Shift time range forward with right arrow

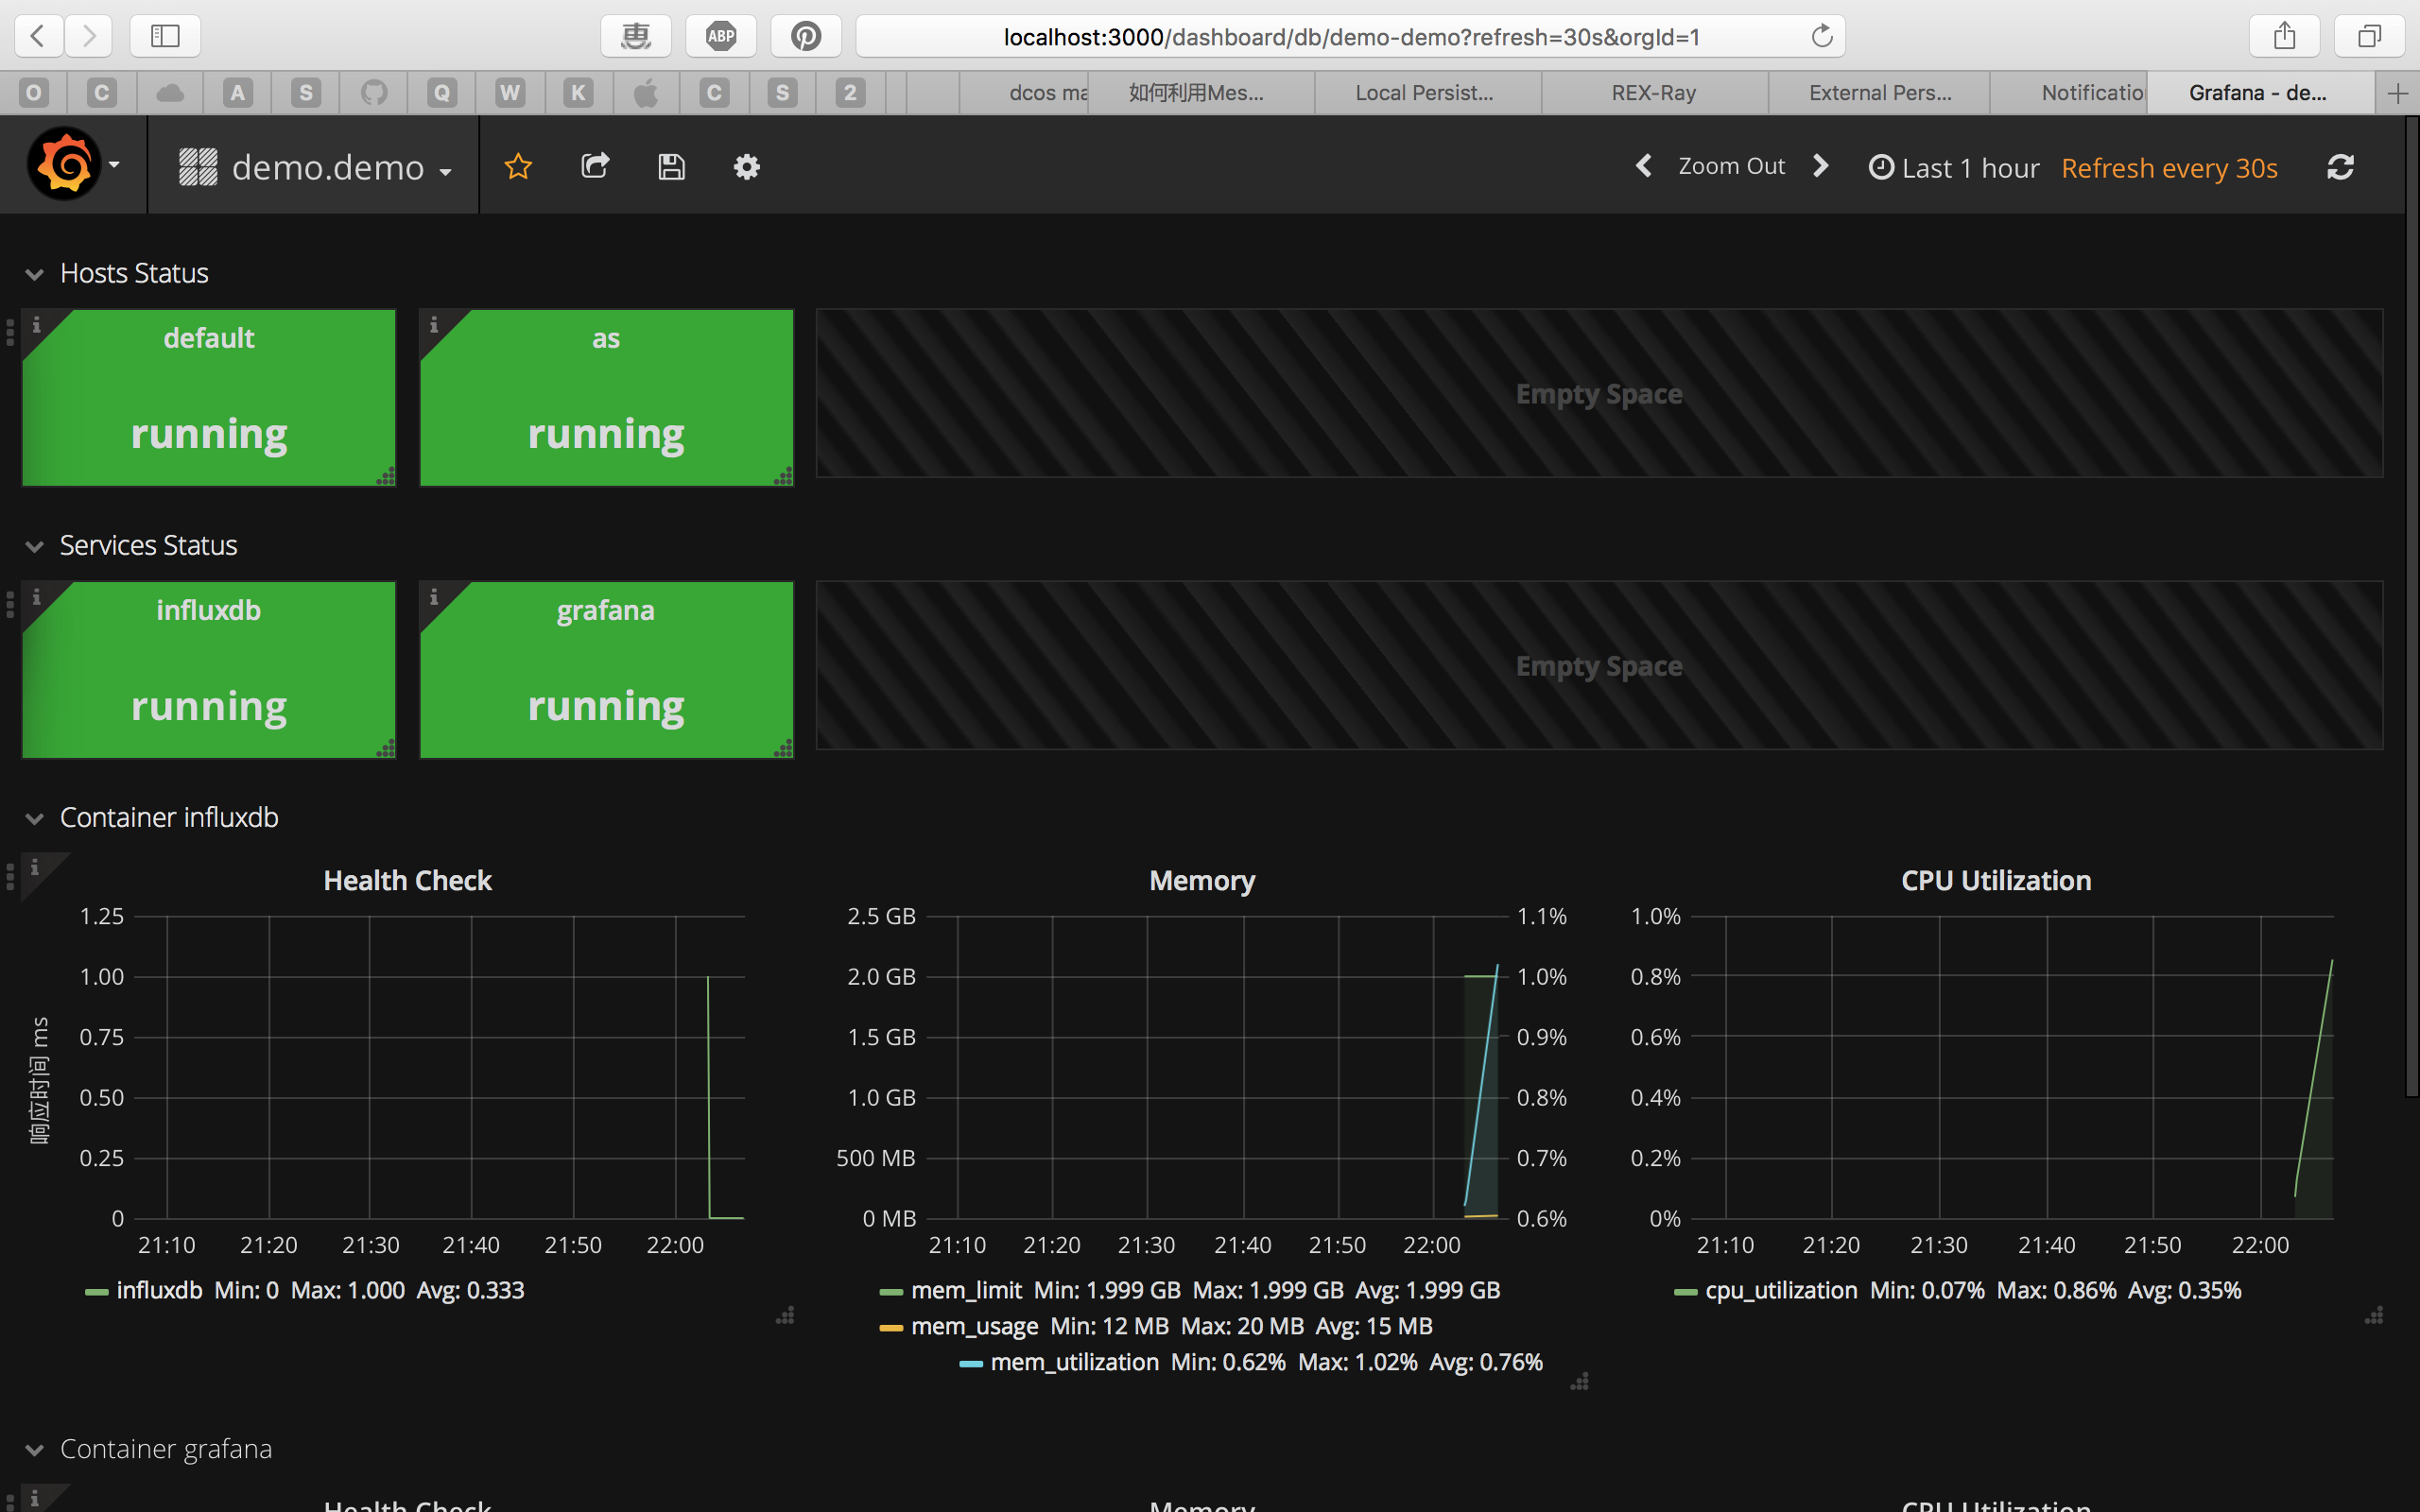[1821, 166]
